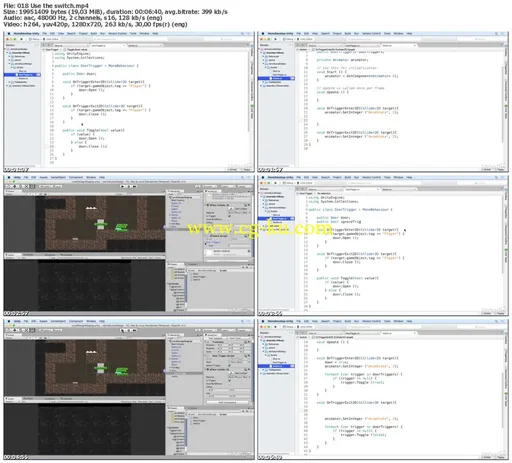Image resolution: width=512 pixels, height=463 pixels.
Task: Switch to Door.cs tab in first DoorTrigger frame
Action: [x=70, y=45]
